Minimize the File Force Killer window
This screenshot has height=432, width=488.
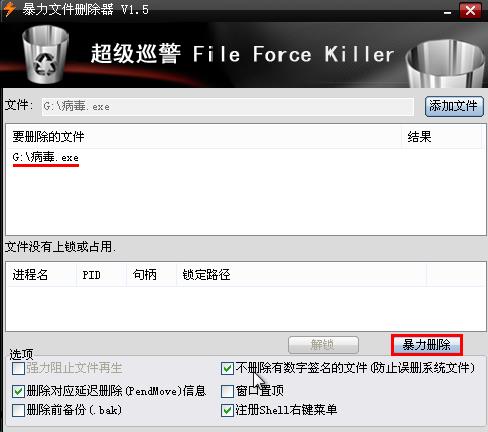(x=447, y=11)
